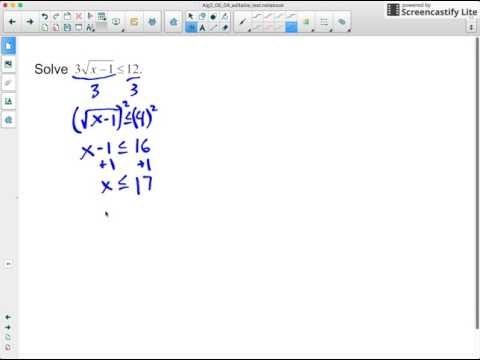Collapse the sidebar with the small arrow button

(8, 264)
